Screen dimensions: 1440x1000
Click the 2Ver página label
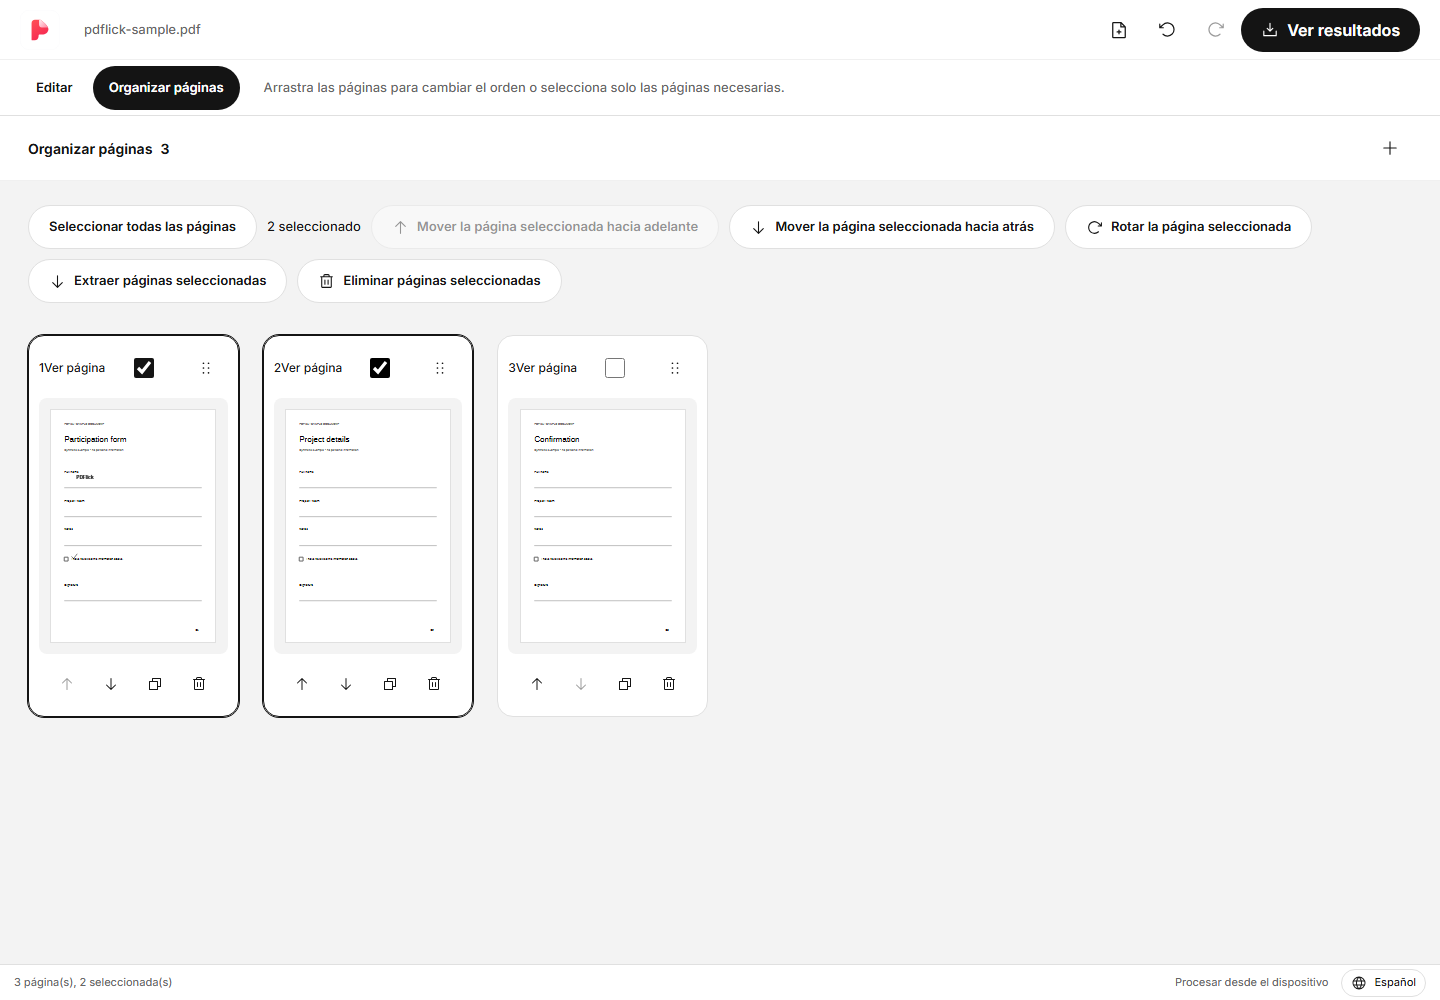click(308, 368)
